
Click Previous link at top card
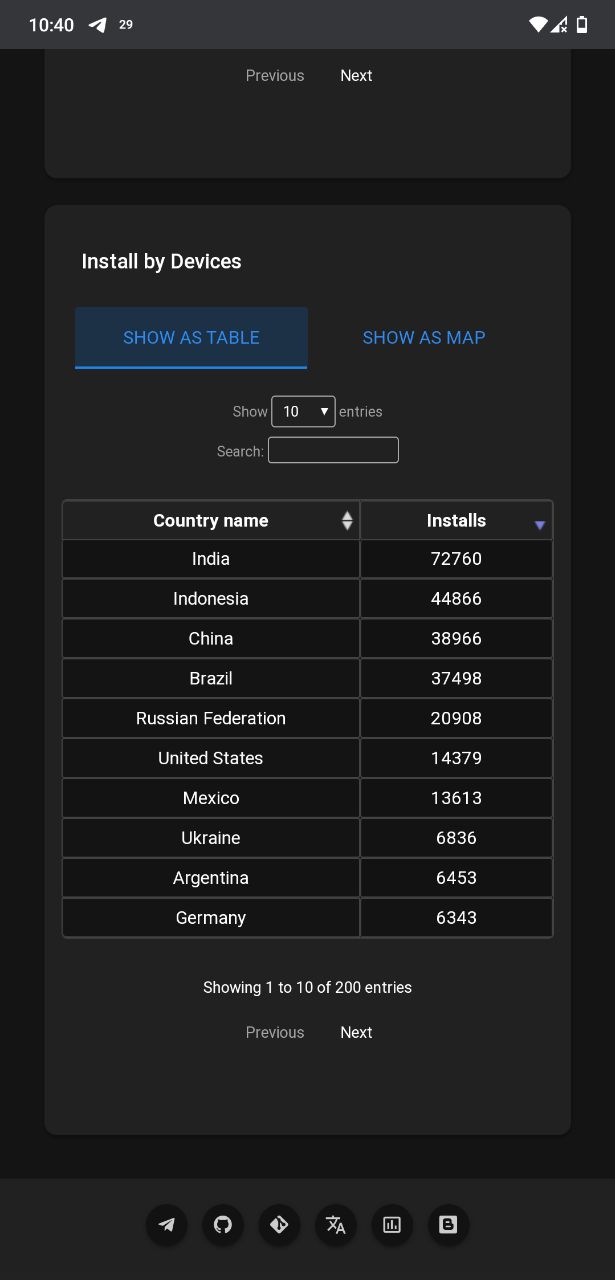(x=275, y=75)
